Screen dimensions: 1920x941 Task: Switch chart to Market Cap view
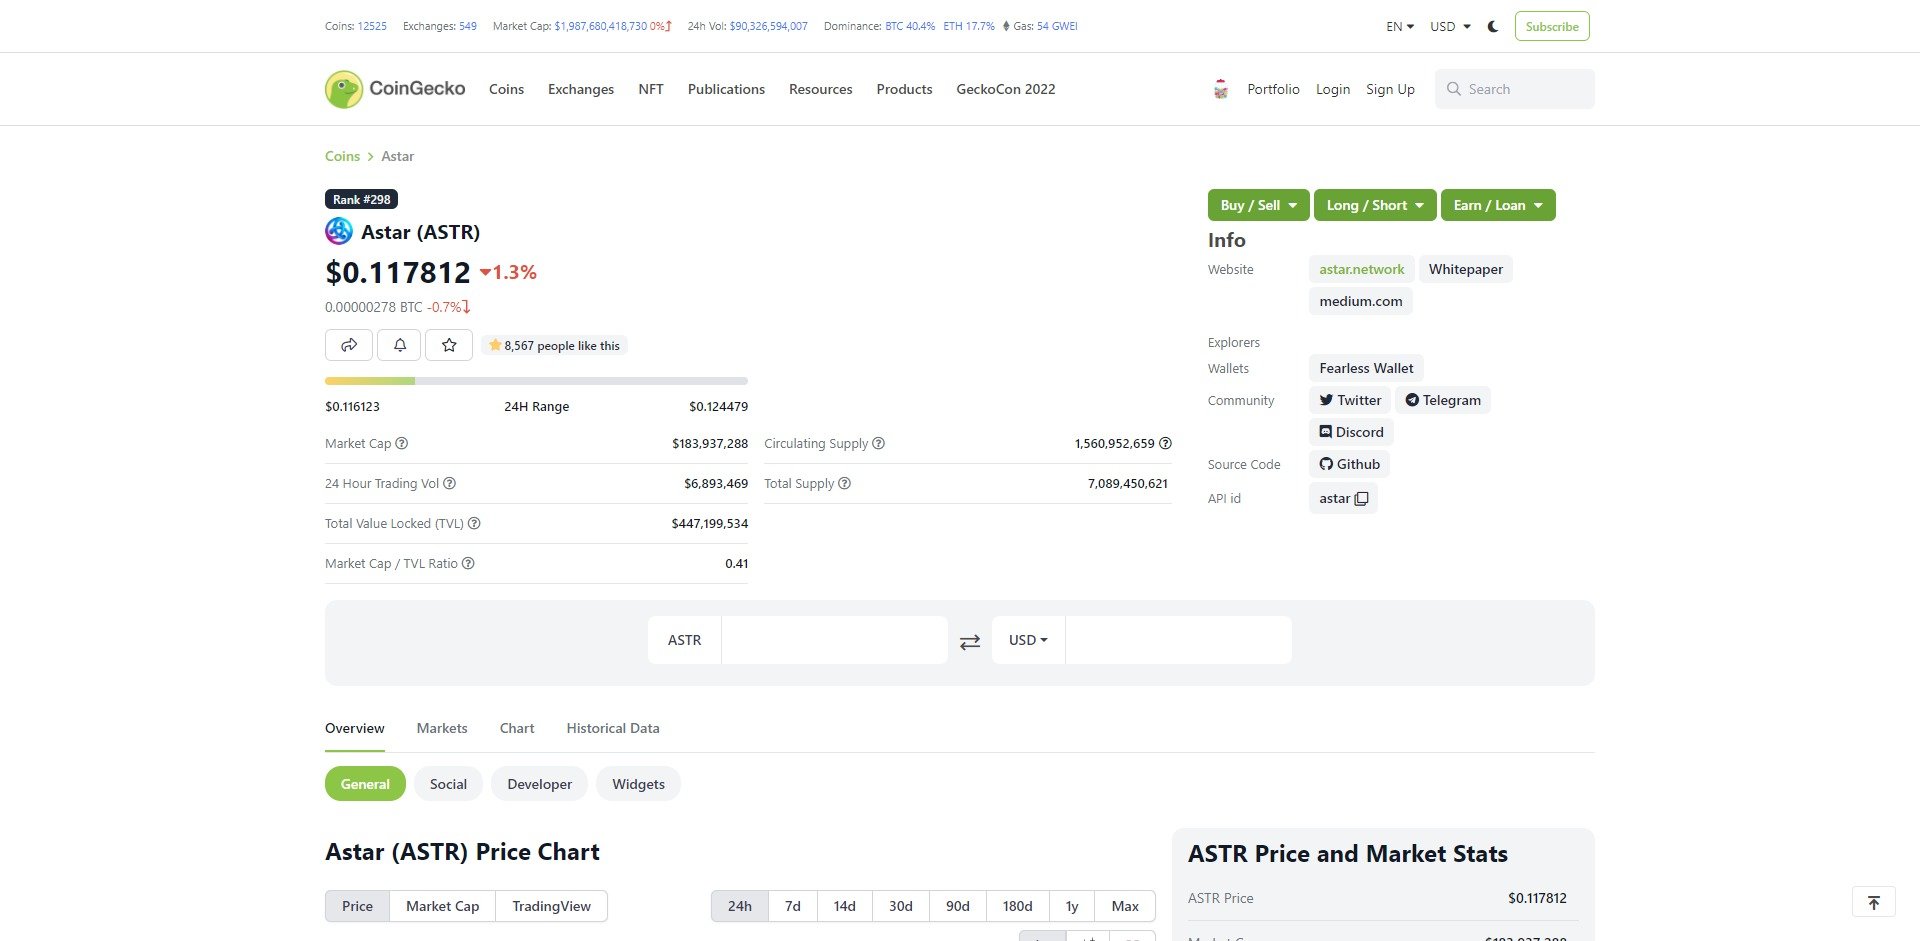point(442,906)
